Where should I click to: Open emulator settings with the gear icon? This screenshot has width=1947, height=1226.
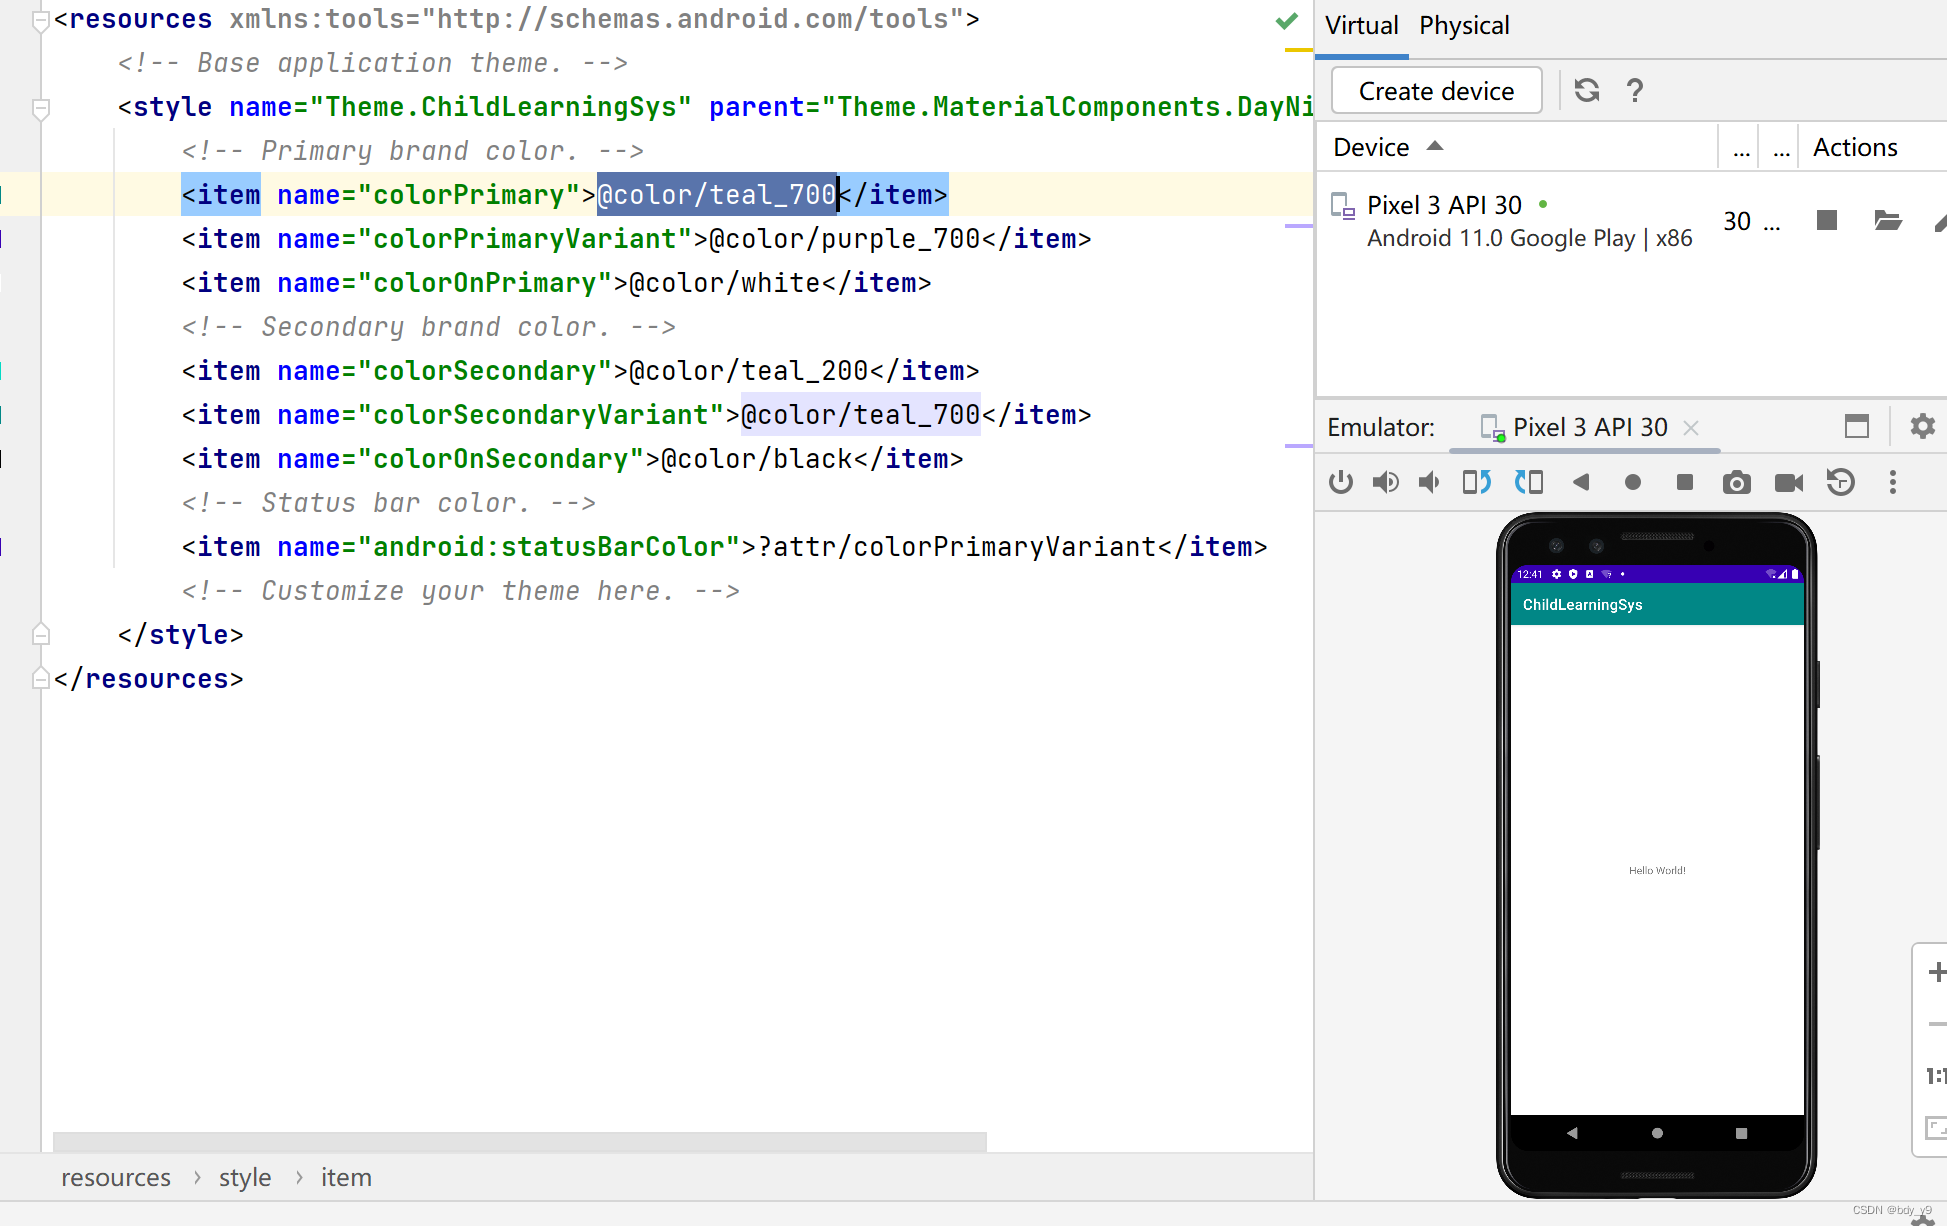tap(1921, 427)
